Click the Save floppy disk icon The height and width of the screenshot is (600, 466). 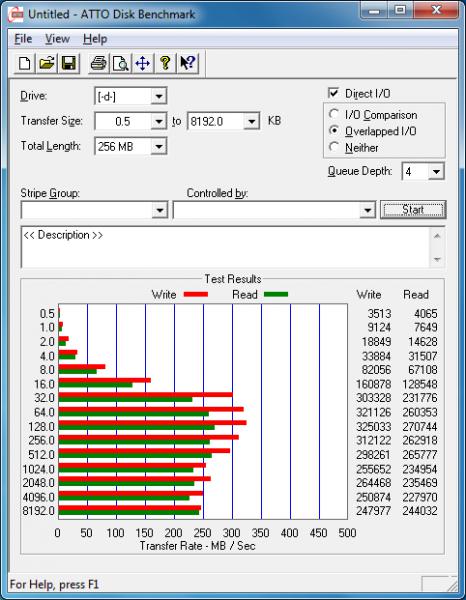68,63
